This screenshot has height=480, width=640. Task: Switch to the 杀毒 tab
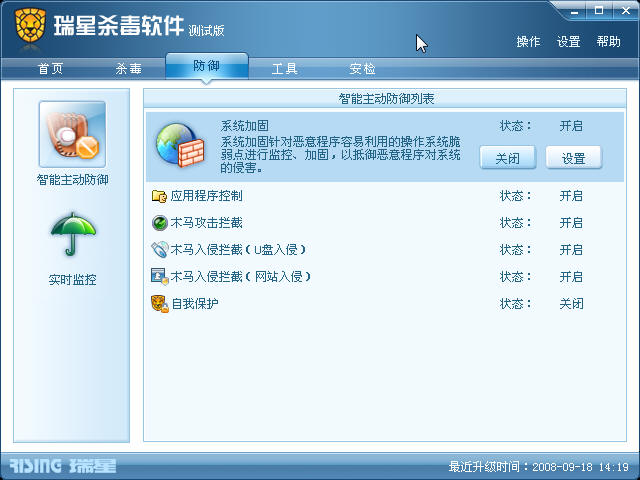[129, 69]
